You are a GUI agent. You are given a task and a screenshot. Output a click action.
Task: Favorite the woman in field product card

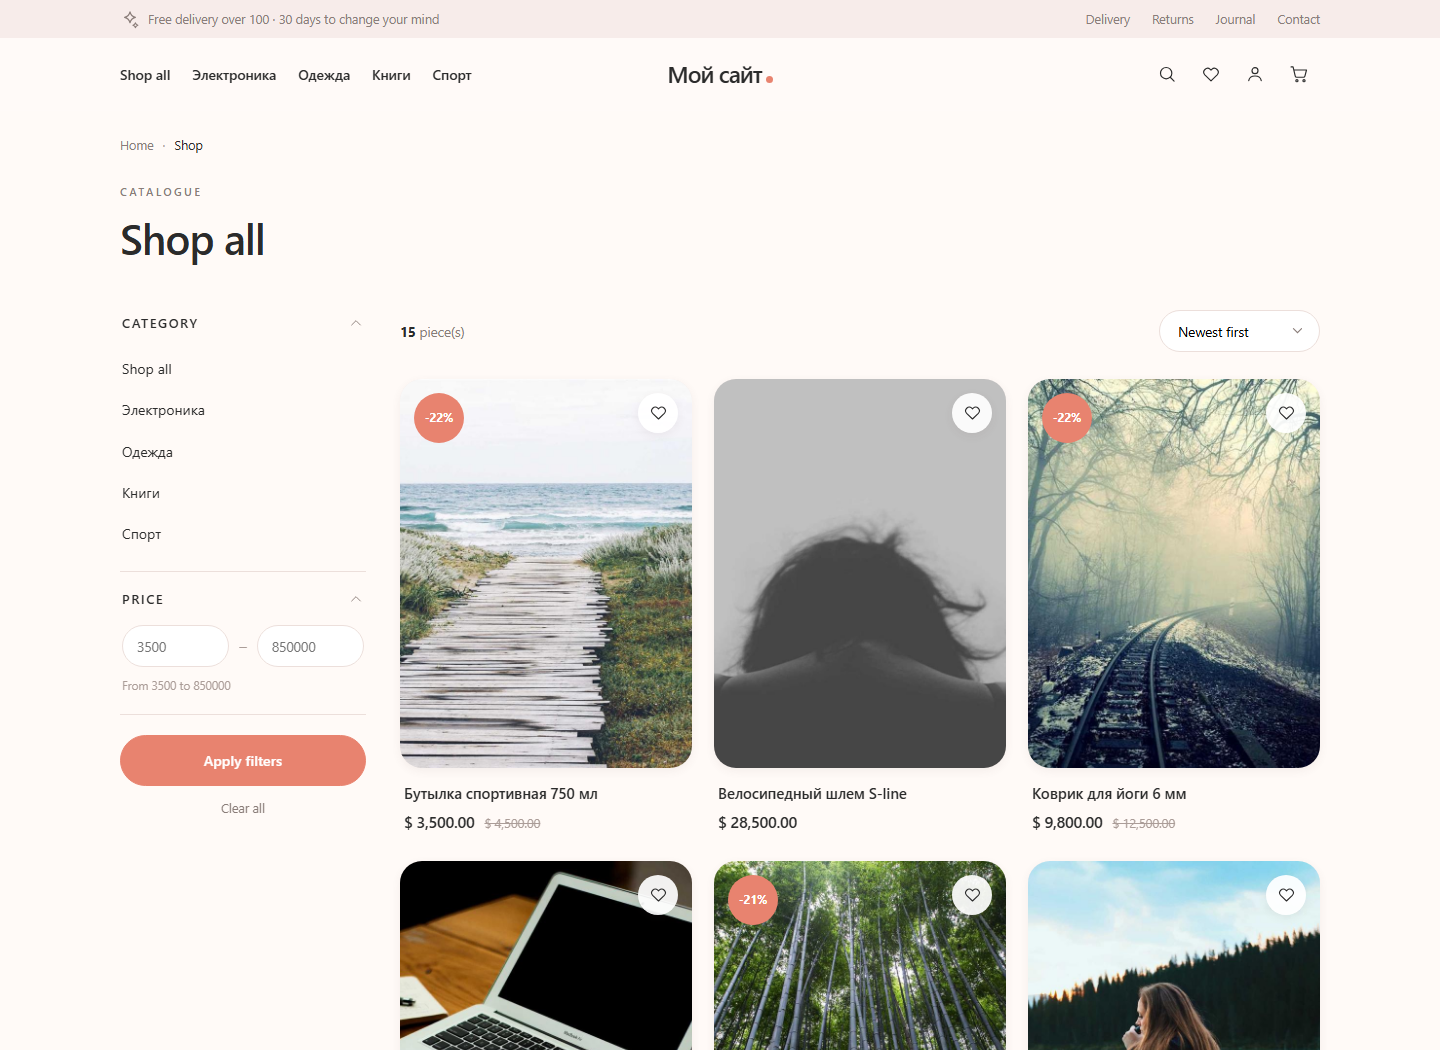pyautogui.click(x=1286, y=895)
